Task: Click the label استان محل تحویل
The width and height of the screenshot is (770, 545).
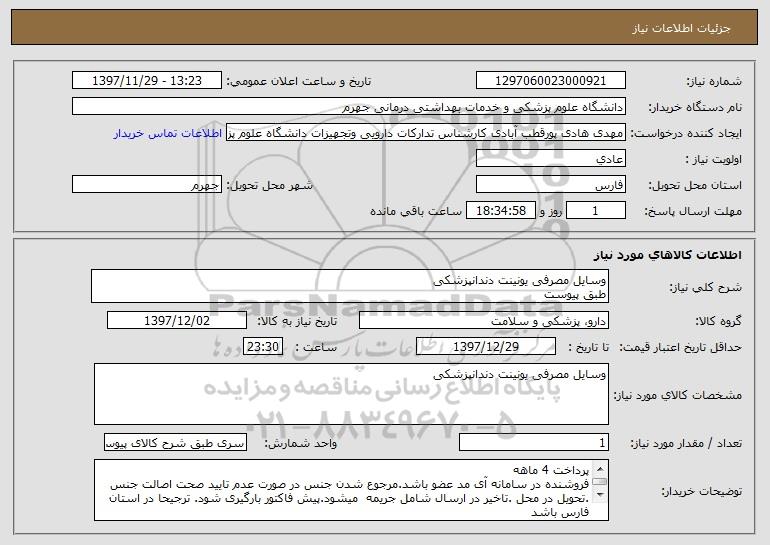Action: 695,186
